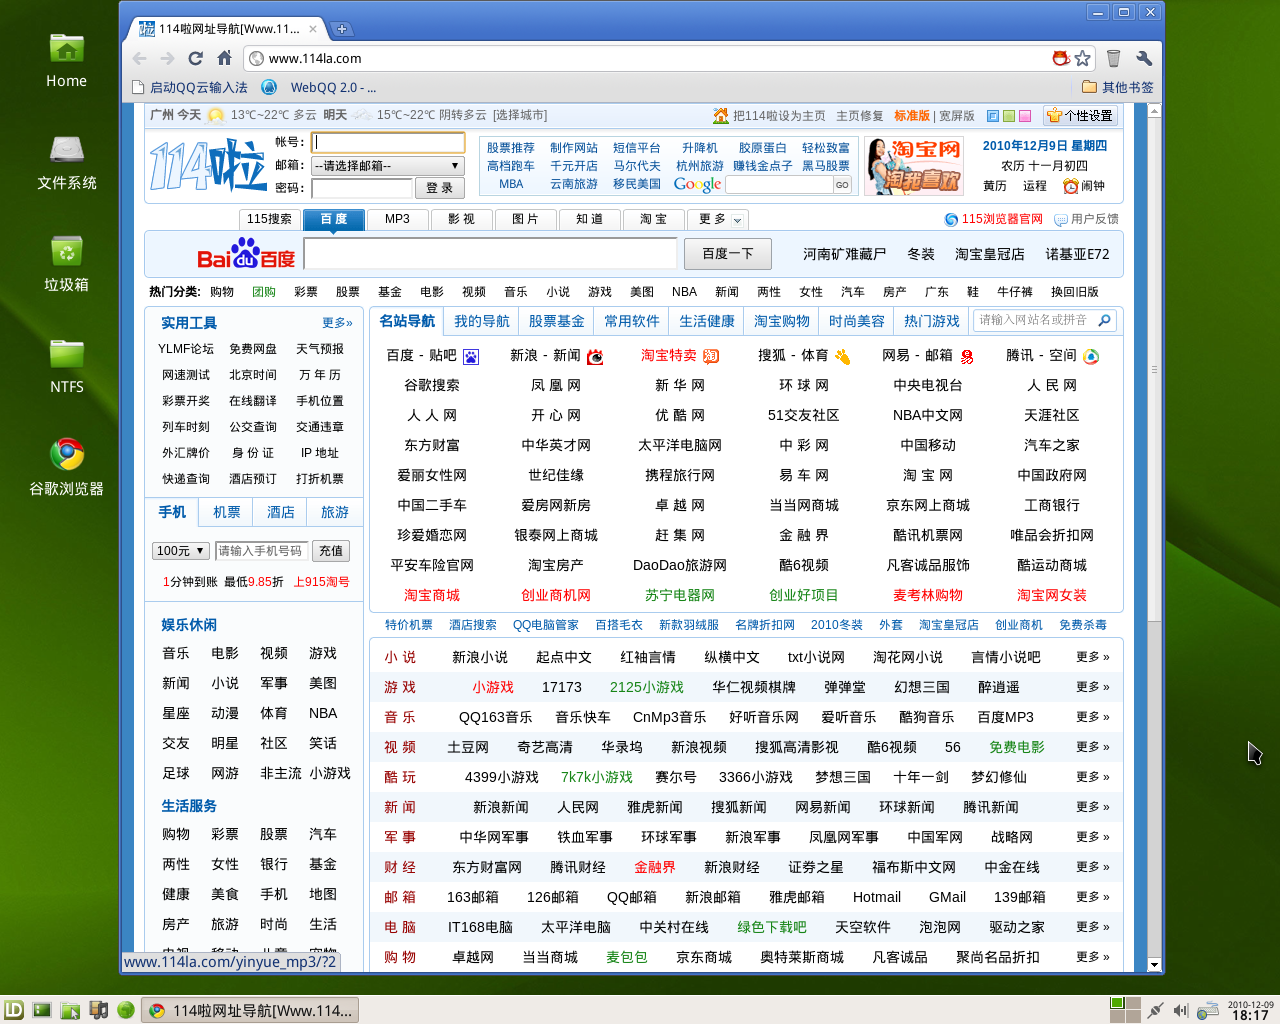Open the page menu icon in toolbar
Image resolution: width=1280 pixels, height=1024 pixels.
coord(1114,58)
